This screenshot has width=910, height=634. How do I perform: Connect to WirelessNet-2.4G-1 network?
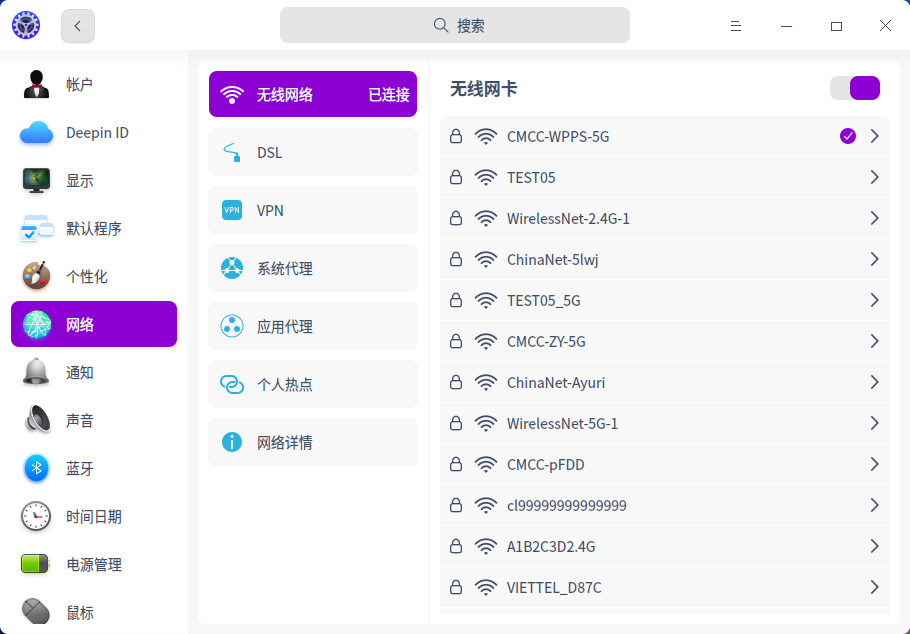point(665,218)
